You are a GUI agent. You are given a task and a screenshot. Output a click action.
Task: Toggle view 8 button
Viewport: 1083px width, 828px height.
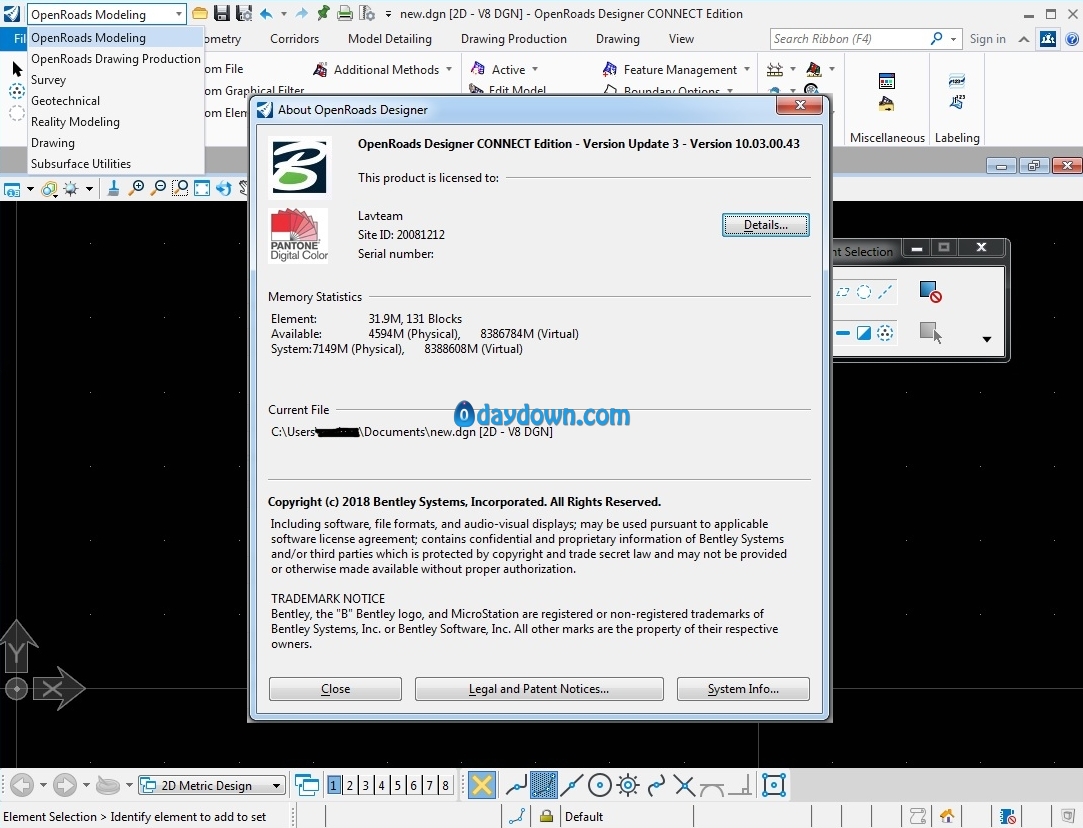click(445, 785)
